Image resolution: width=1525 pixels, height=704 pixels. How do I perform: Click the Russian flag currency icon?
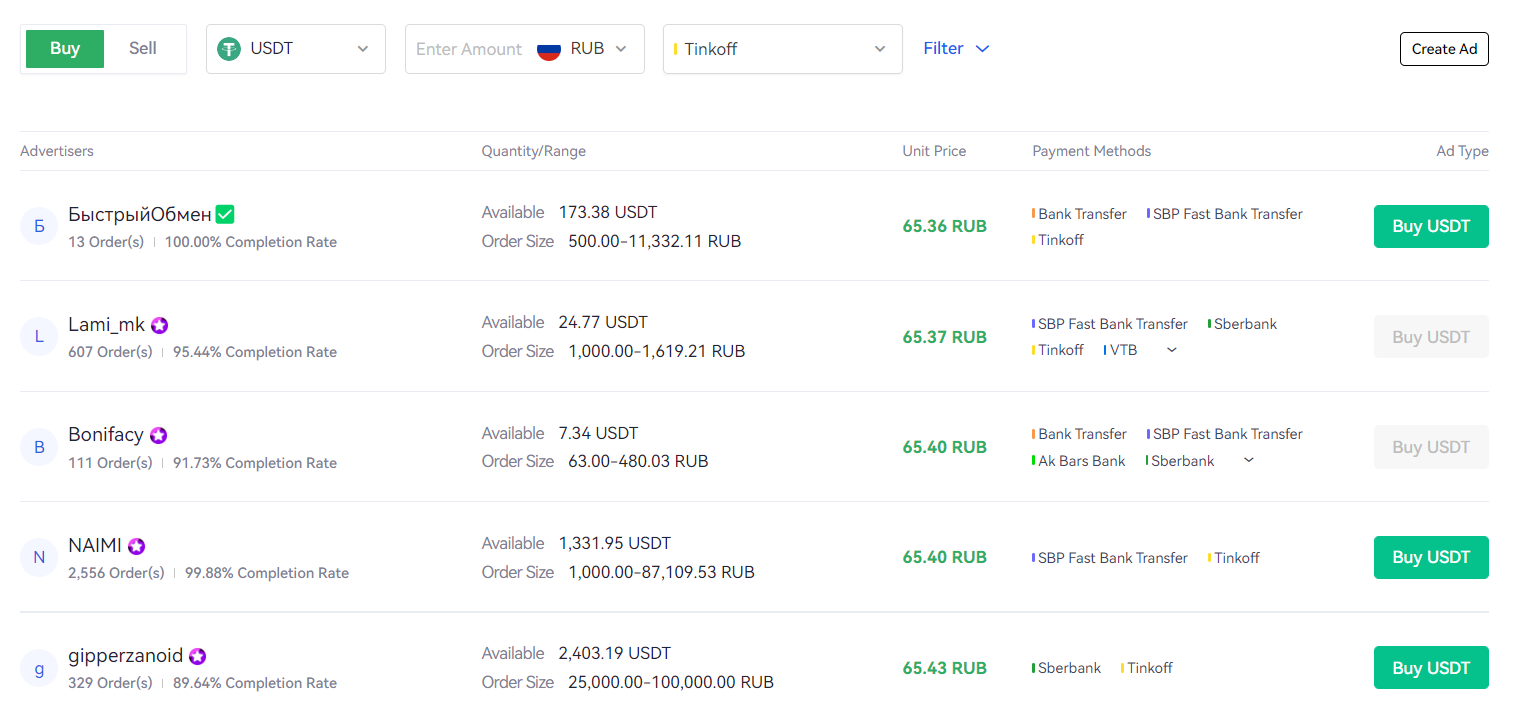click(549, 49)
